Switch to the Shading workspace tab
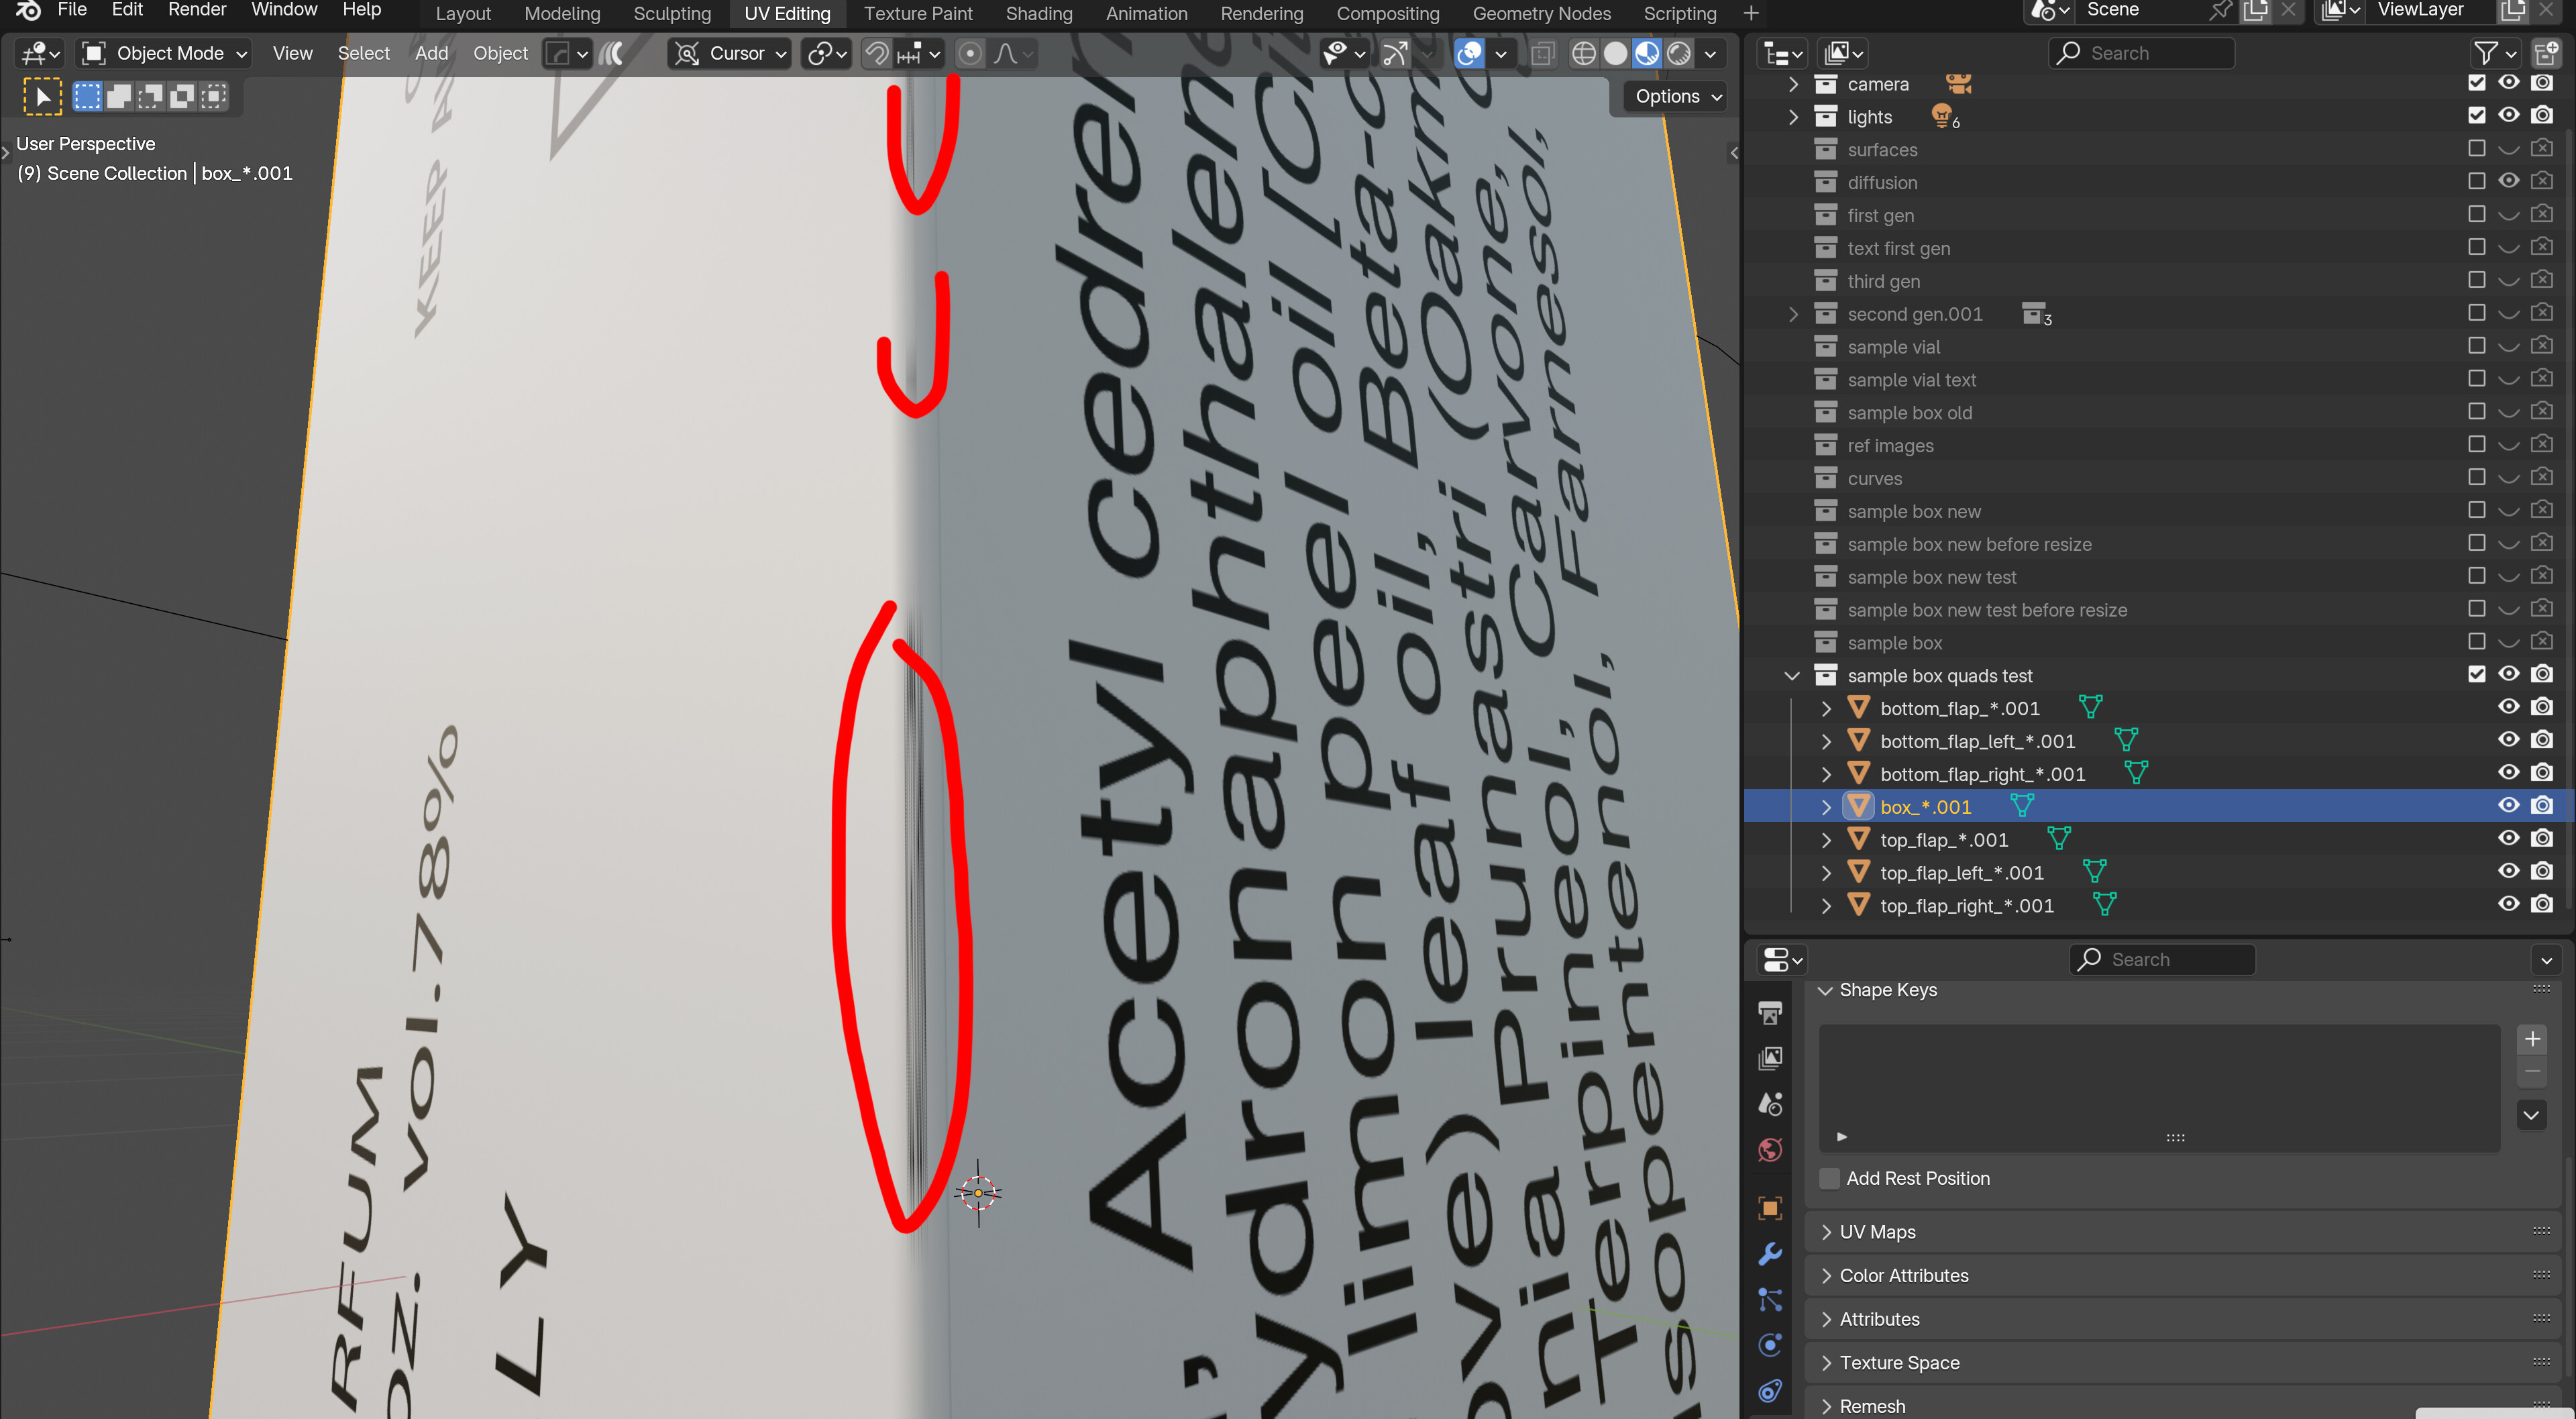2576x1419 pixels. click(x=1038, y=14)
